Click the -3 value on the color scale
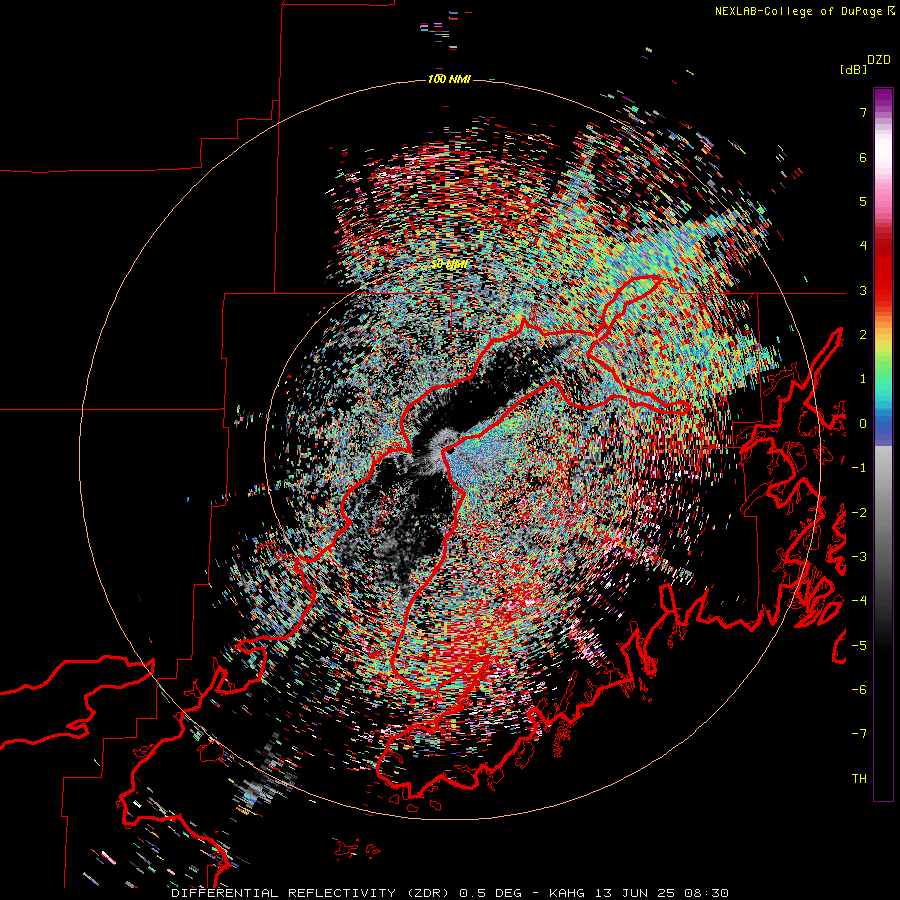The image size is (900, 900). click(859, 557)
